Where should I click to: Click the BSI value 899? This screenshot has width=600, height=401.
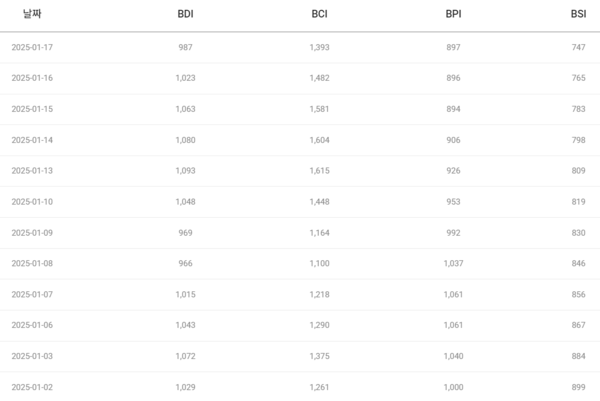click(x=577, y=387)
